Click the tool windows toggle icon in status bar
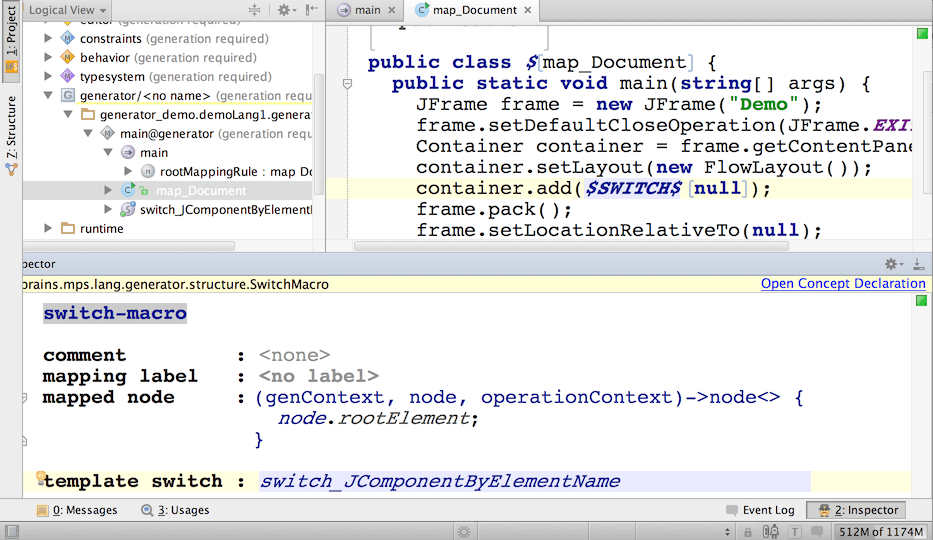Image resolution: width=933 pixels, height=540 pixels. coord(12,532)
